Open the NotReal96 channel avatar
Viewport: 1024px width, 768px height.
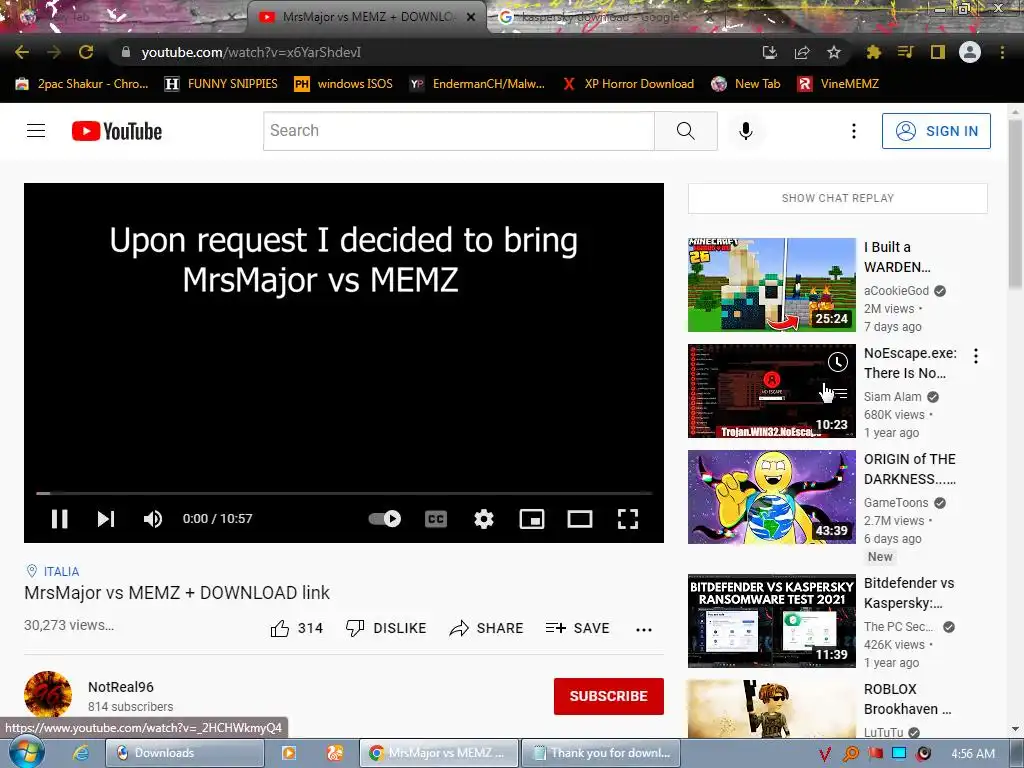click(x=48, y=694)
